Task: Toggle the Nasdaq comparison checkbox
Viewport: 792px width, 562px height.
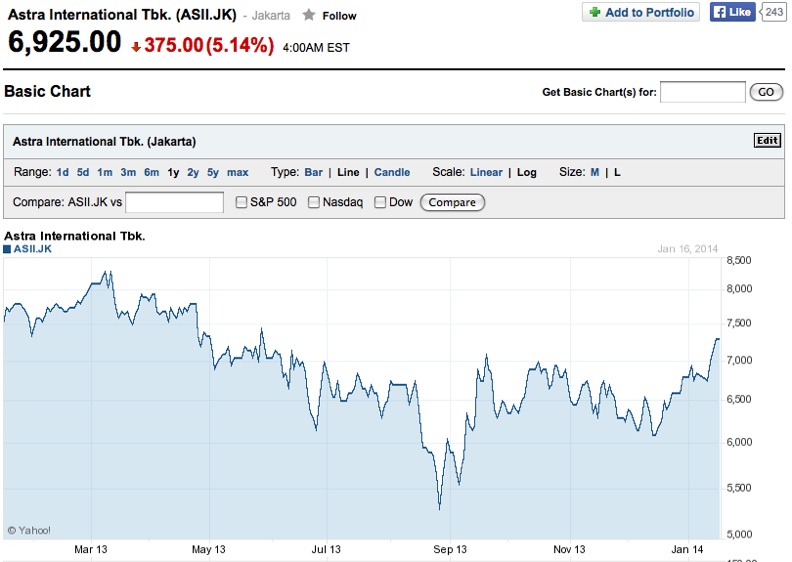Action: [x=314, y=202]
